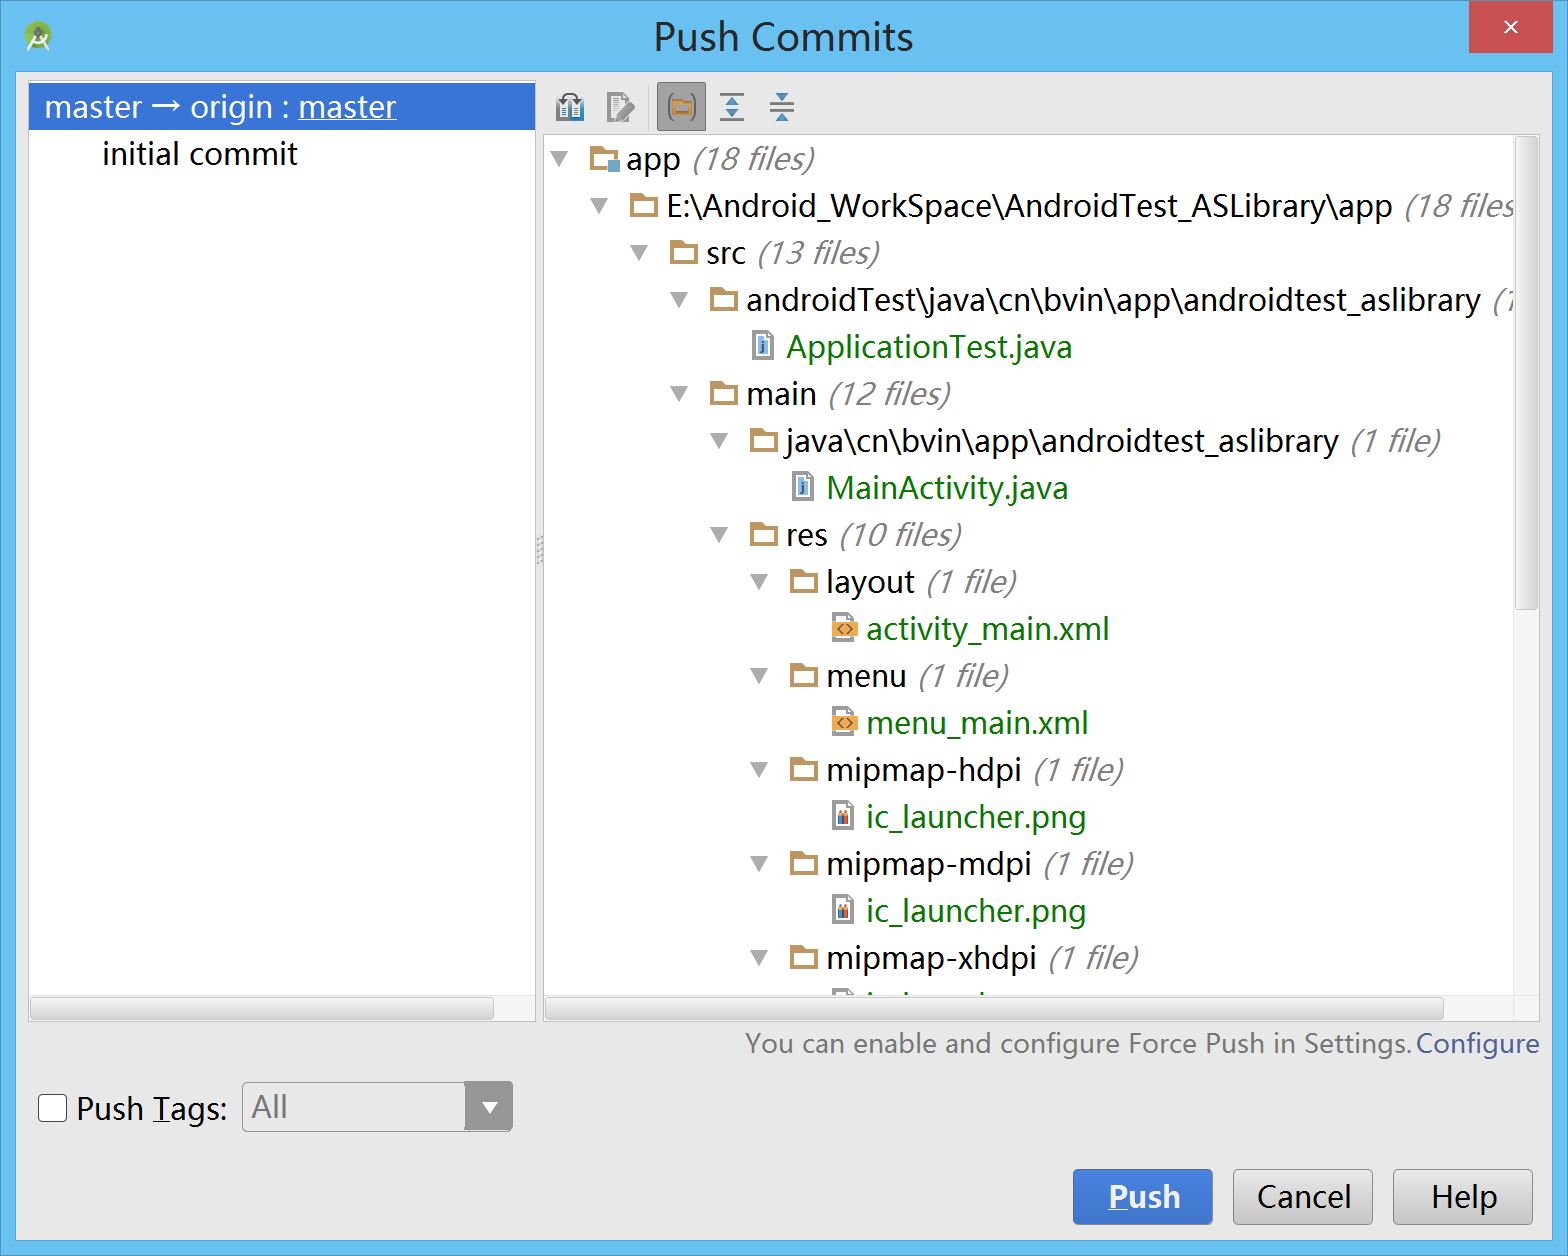Image resolution: width=1568 pixels, height=1256 pixels.
Task: Select the initial commit entry
Action: pos(199,154)
